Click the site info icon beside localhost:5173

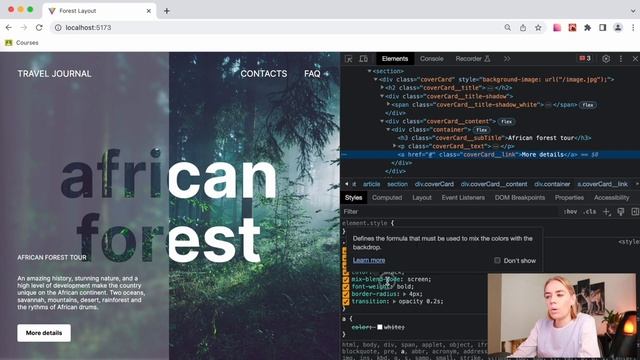(58, 27)
